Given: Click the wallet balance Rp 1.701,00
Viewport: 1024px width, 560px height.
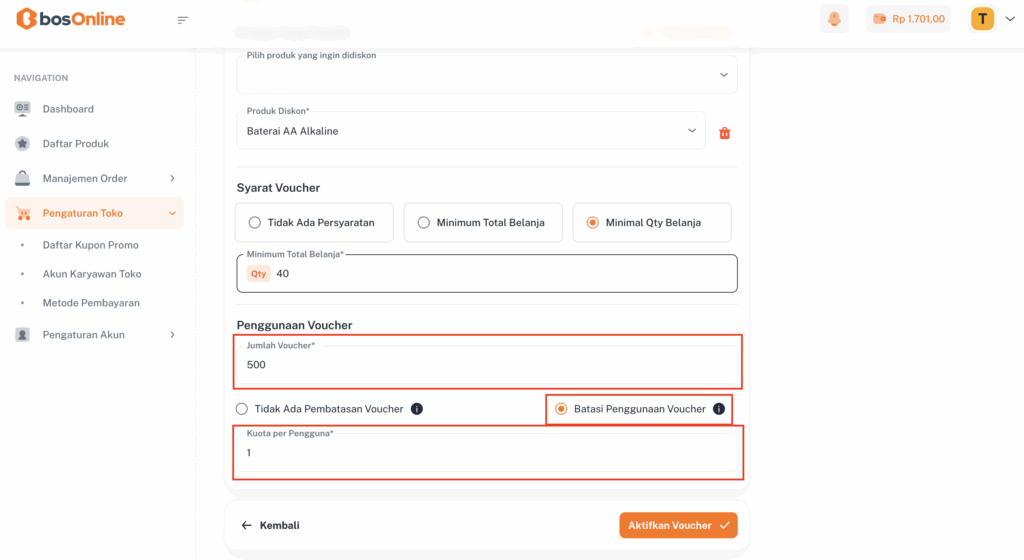Looking at the screenshot, I should 909,19.
